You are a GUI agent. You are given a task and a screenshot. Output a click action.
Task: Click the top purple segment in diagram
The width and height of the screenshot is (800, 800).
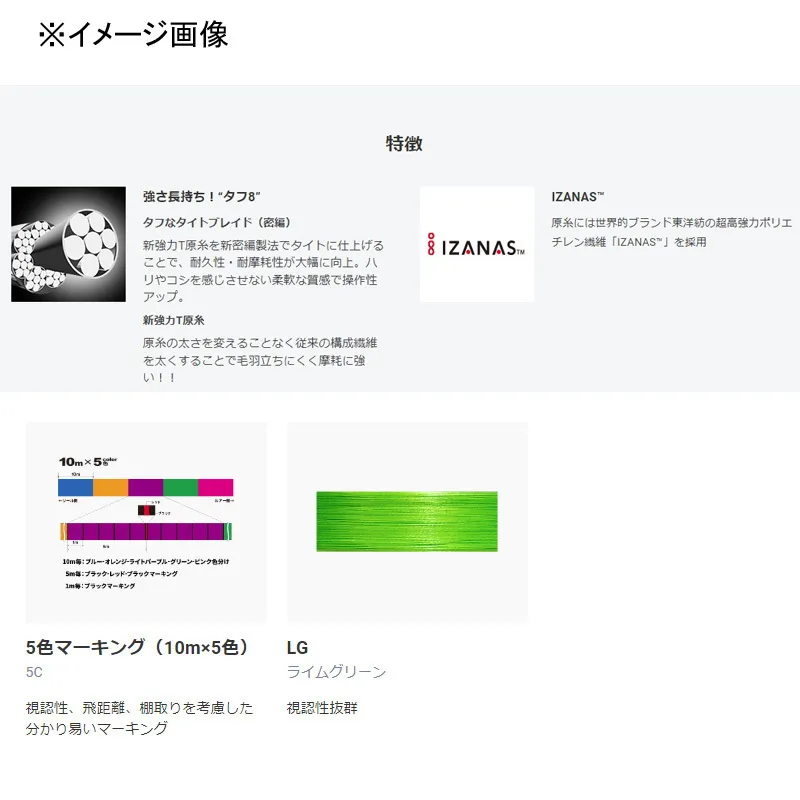tap(145, 487)
